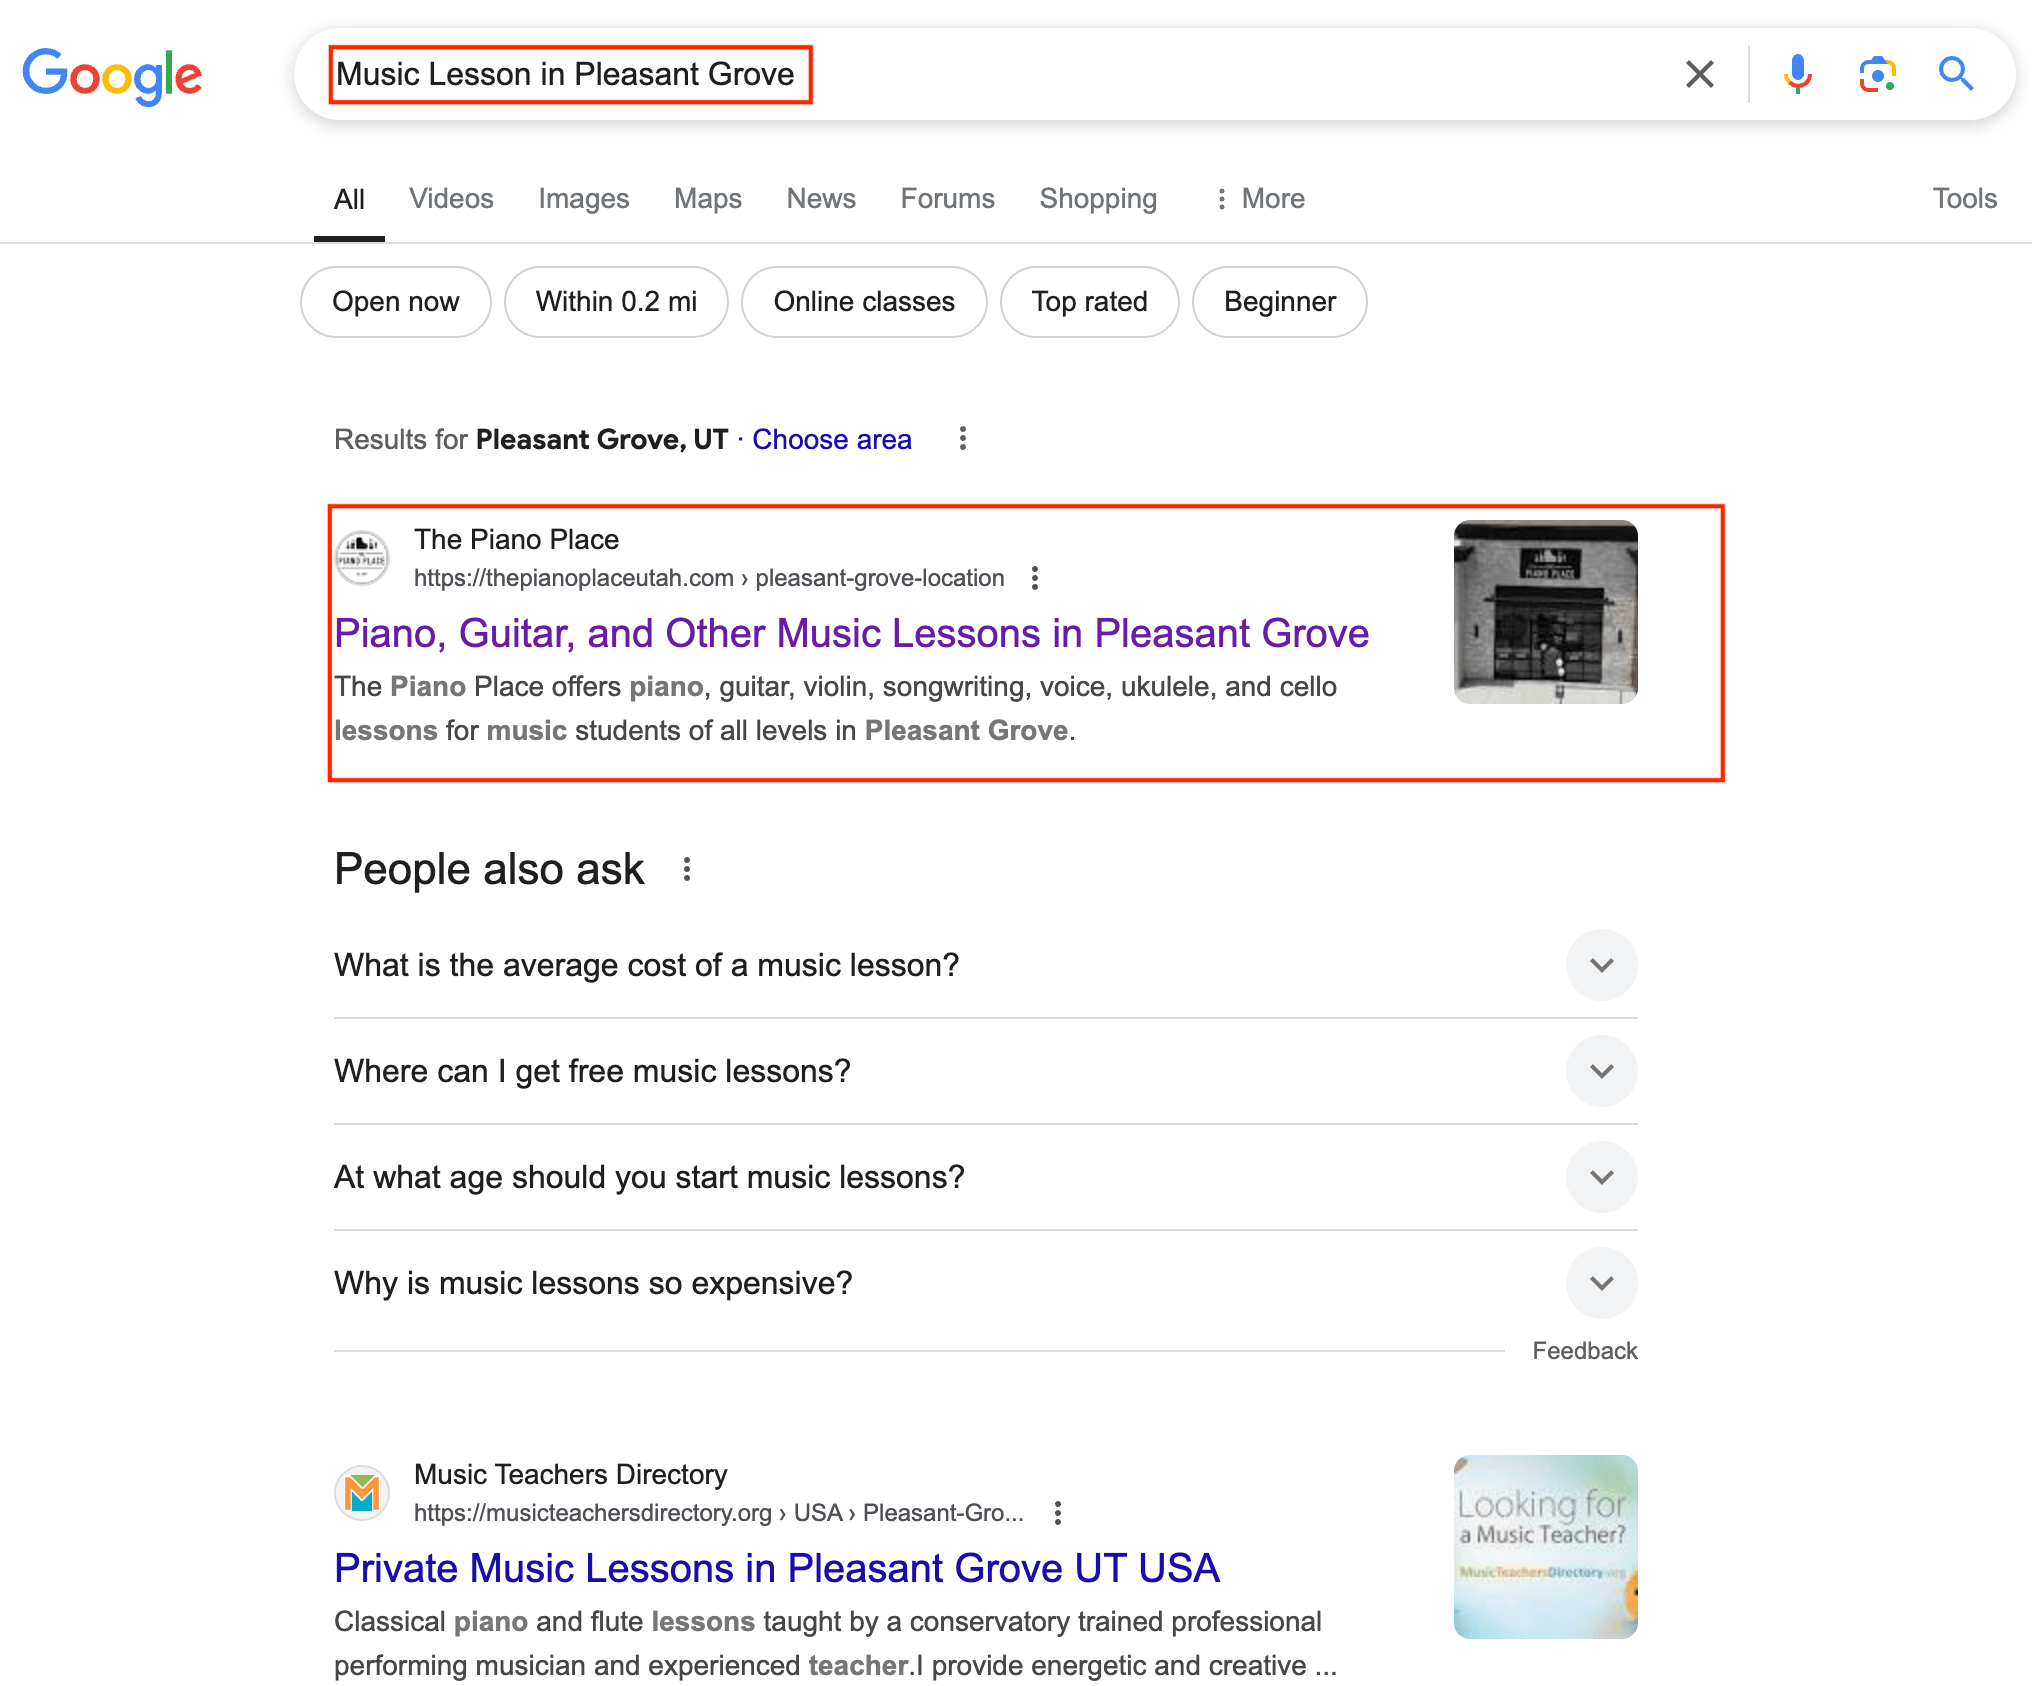The image size is (2032, 1686).
Task: Switch to the Images tab
Action: (583, 199)
